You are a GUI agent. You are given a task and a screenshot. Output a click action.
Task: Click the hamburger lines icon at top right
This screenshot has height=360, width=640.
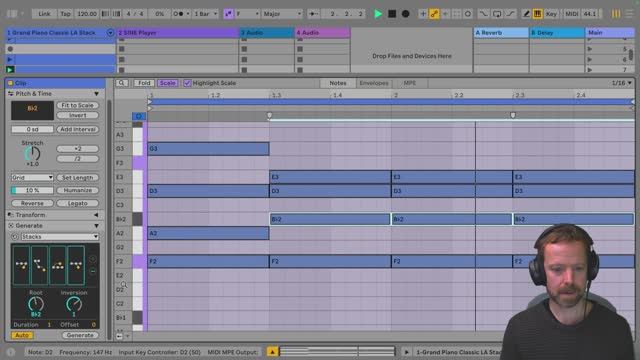coord(630,14)
